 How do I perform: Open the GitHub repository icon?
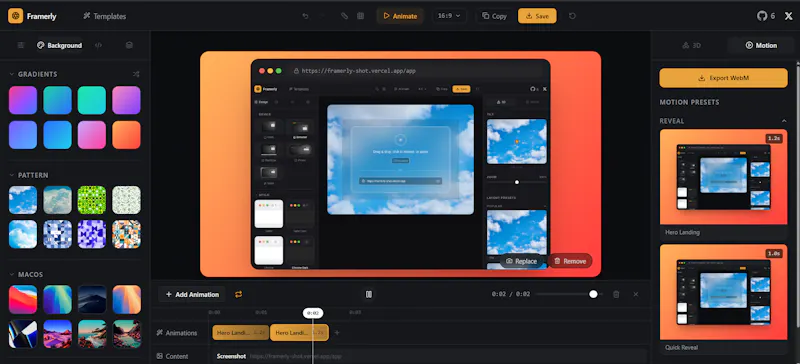click(x=762, y=16)
